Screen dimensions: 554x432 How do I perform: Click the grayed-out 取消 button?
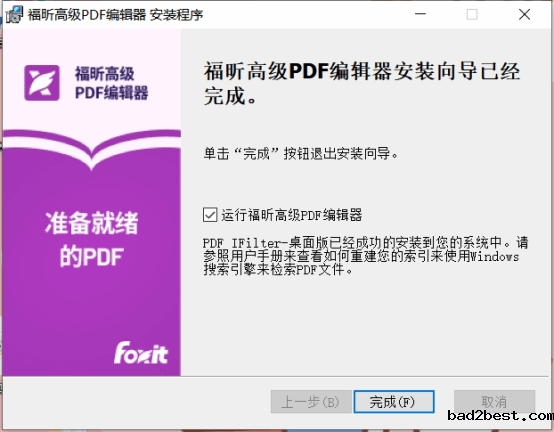494,402
